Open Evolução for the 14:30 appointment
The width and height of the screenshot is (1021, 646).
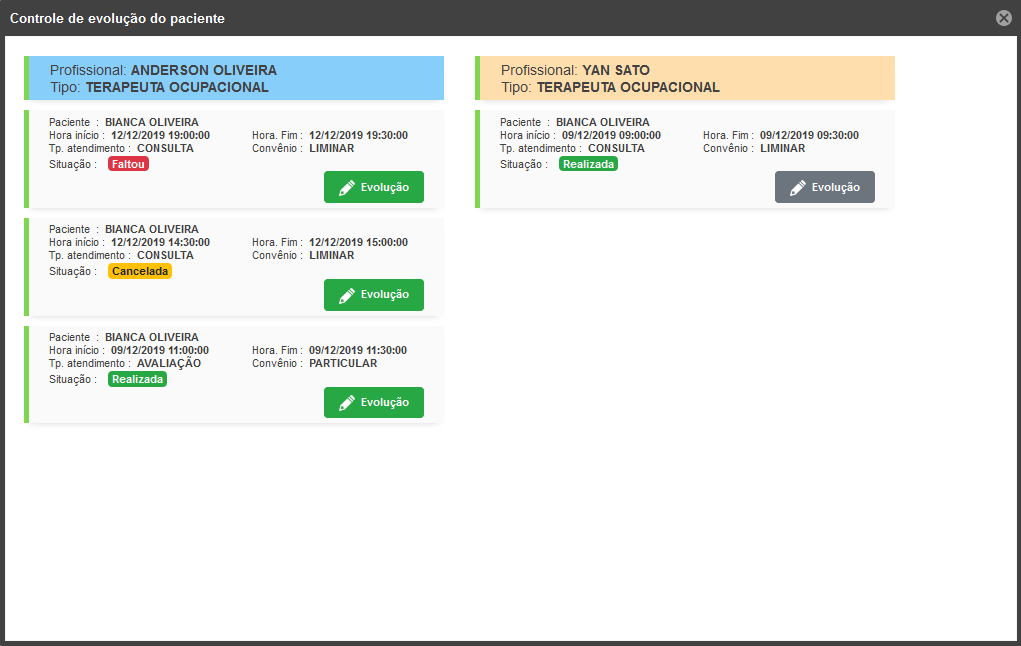(374, 295)
